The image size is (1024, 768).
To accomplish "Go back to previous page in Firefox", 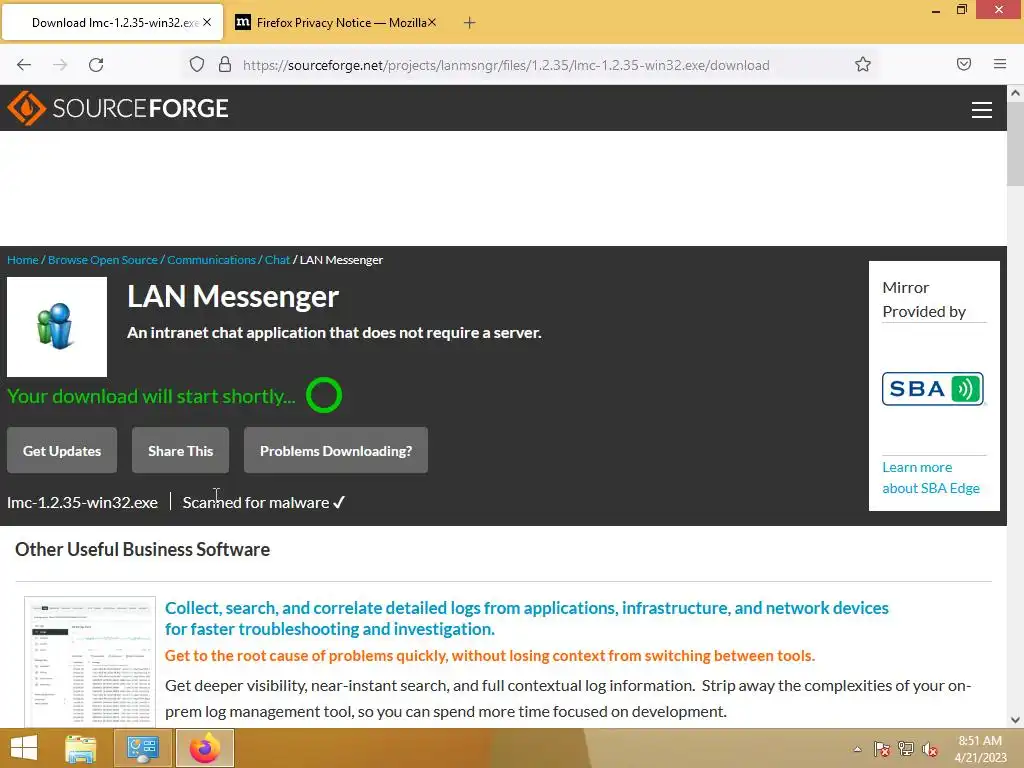I will click(24, 65).
